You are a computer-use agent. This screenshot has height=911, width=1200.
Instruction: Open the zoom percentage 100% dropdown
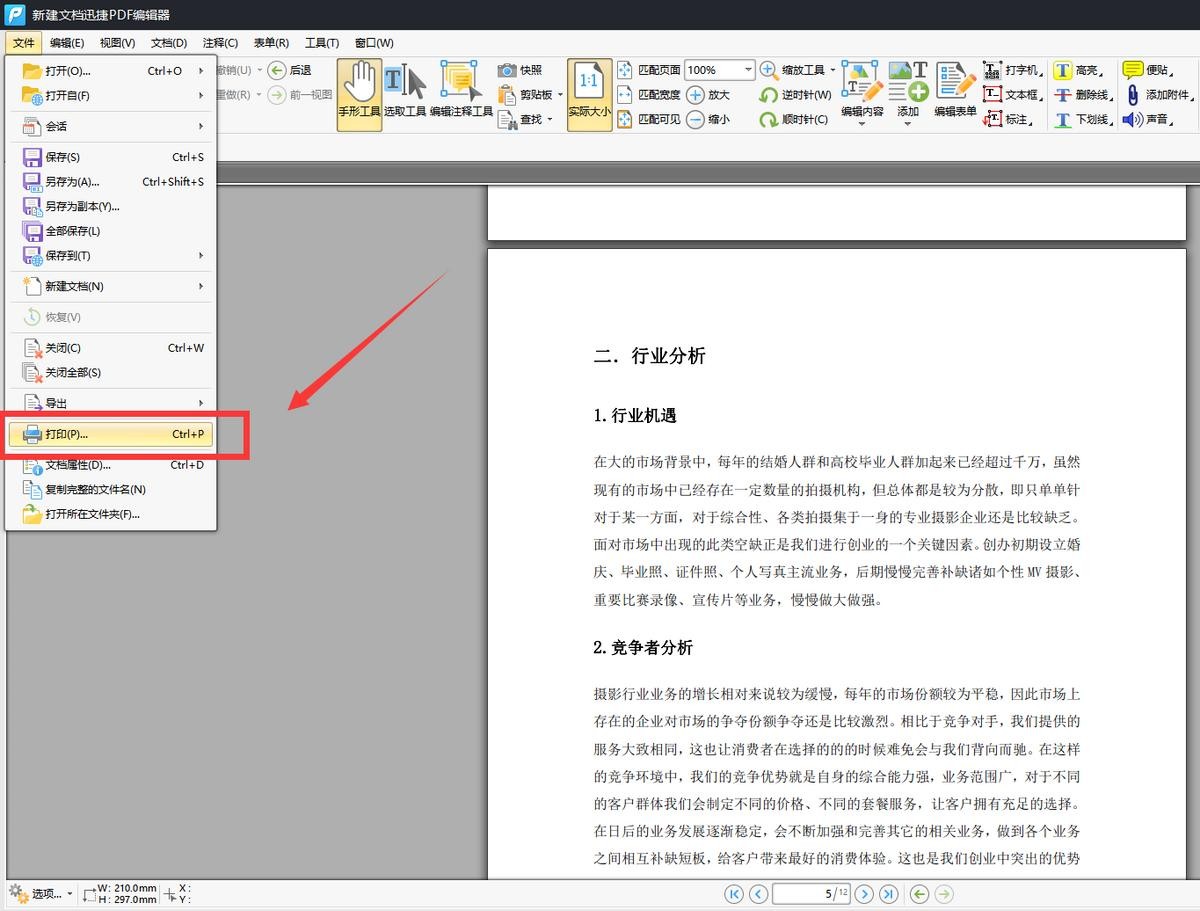pyautogui.click(x=747, y=70)
